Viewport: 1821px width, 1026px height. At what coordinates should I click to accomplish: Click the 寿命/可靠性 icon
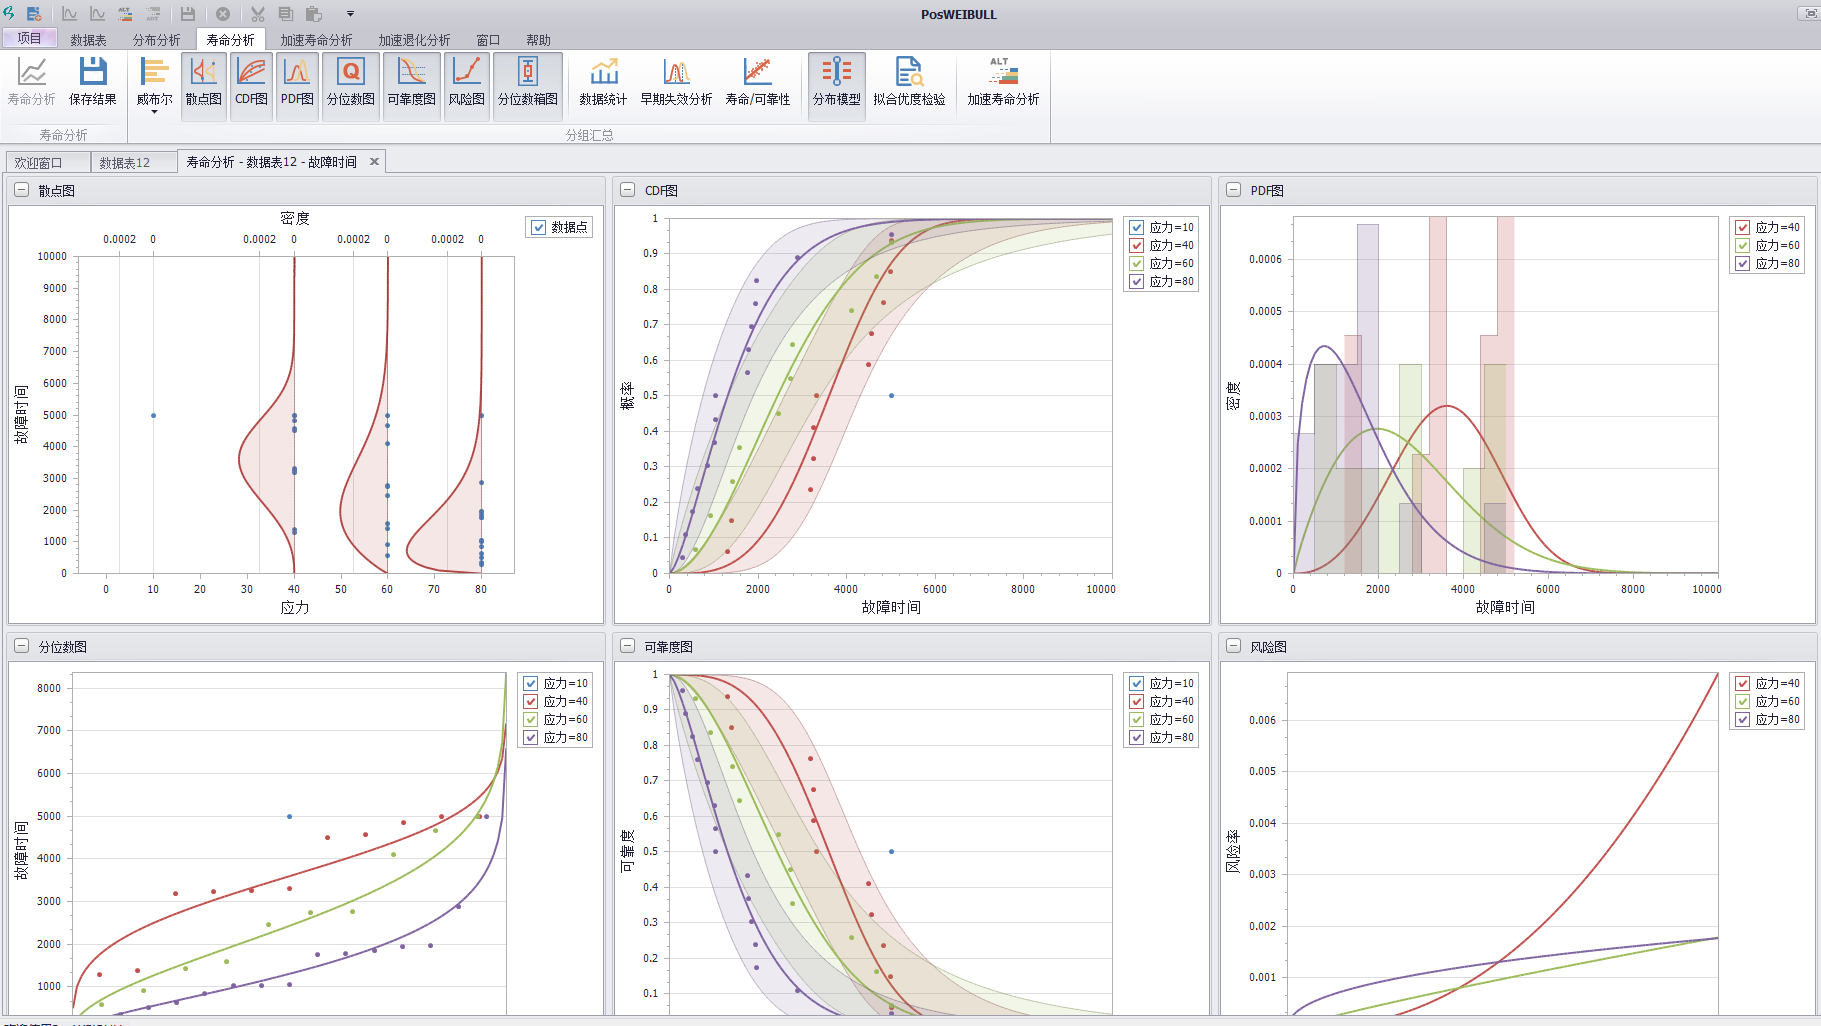(757, 71)
